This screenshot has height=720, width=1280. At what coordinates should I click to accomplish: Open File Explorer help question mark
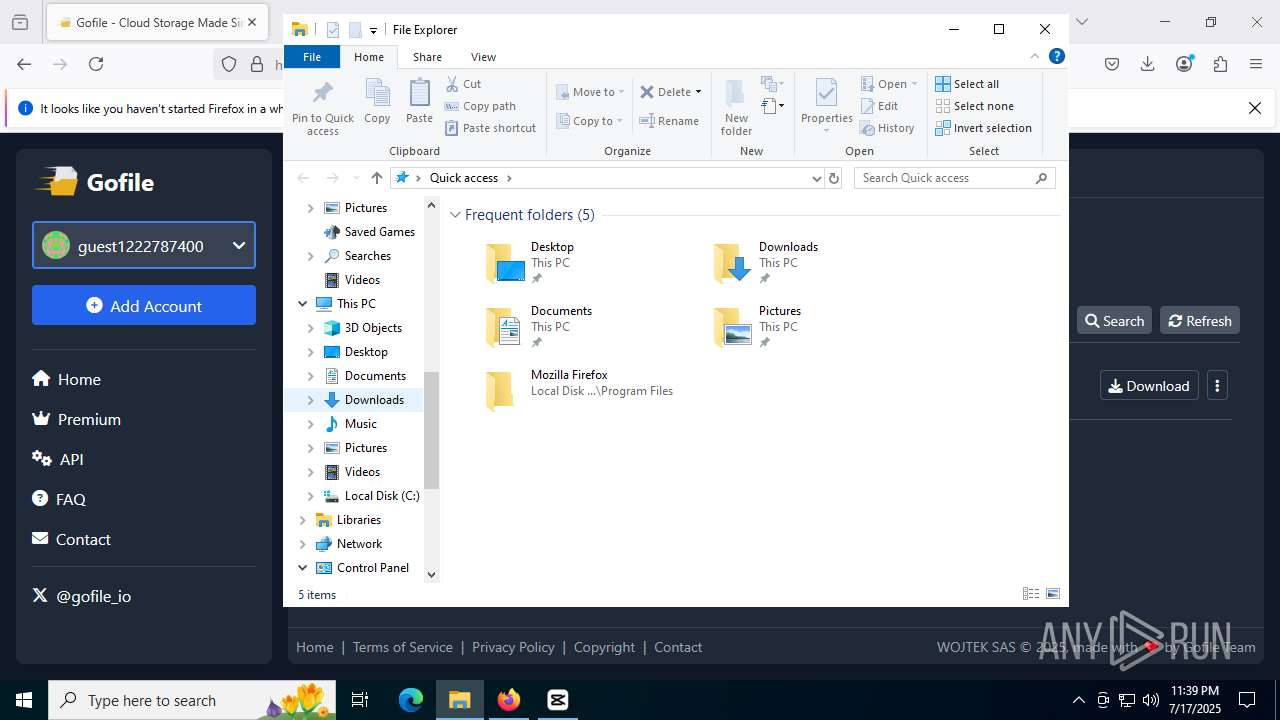tap(1056, 56)
